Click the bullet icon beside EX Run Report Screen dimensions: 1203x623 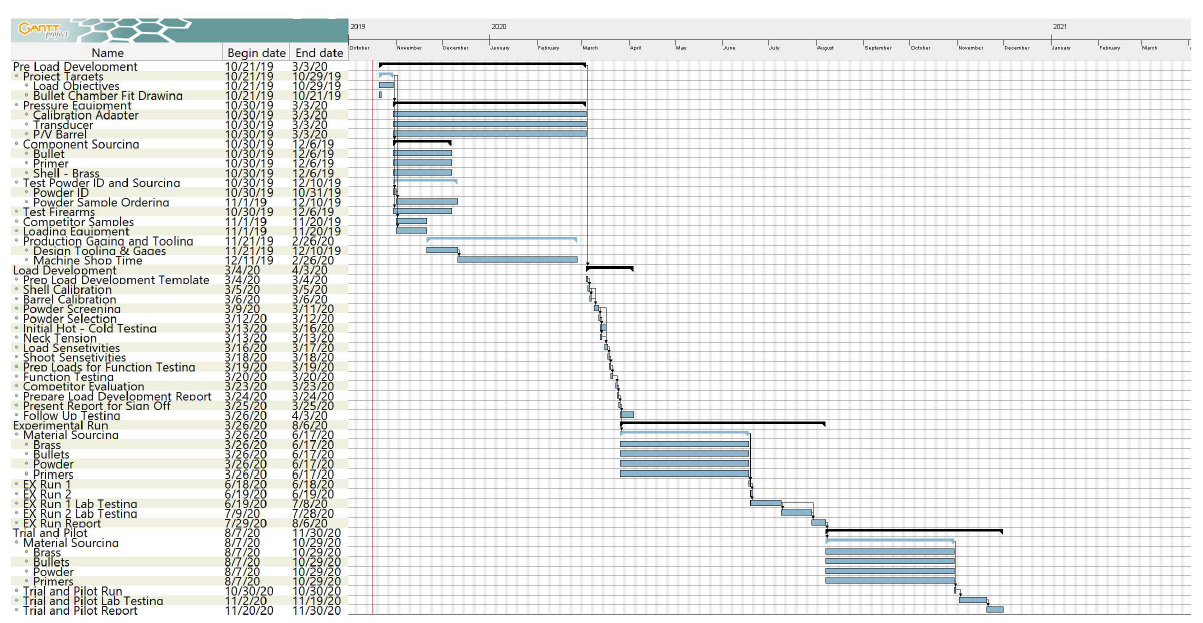18,522
